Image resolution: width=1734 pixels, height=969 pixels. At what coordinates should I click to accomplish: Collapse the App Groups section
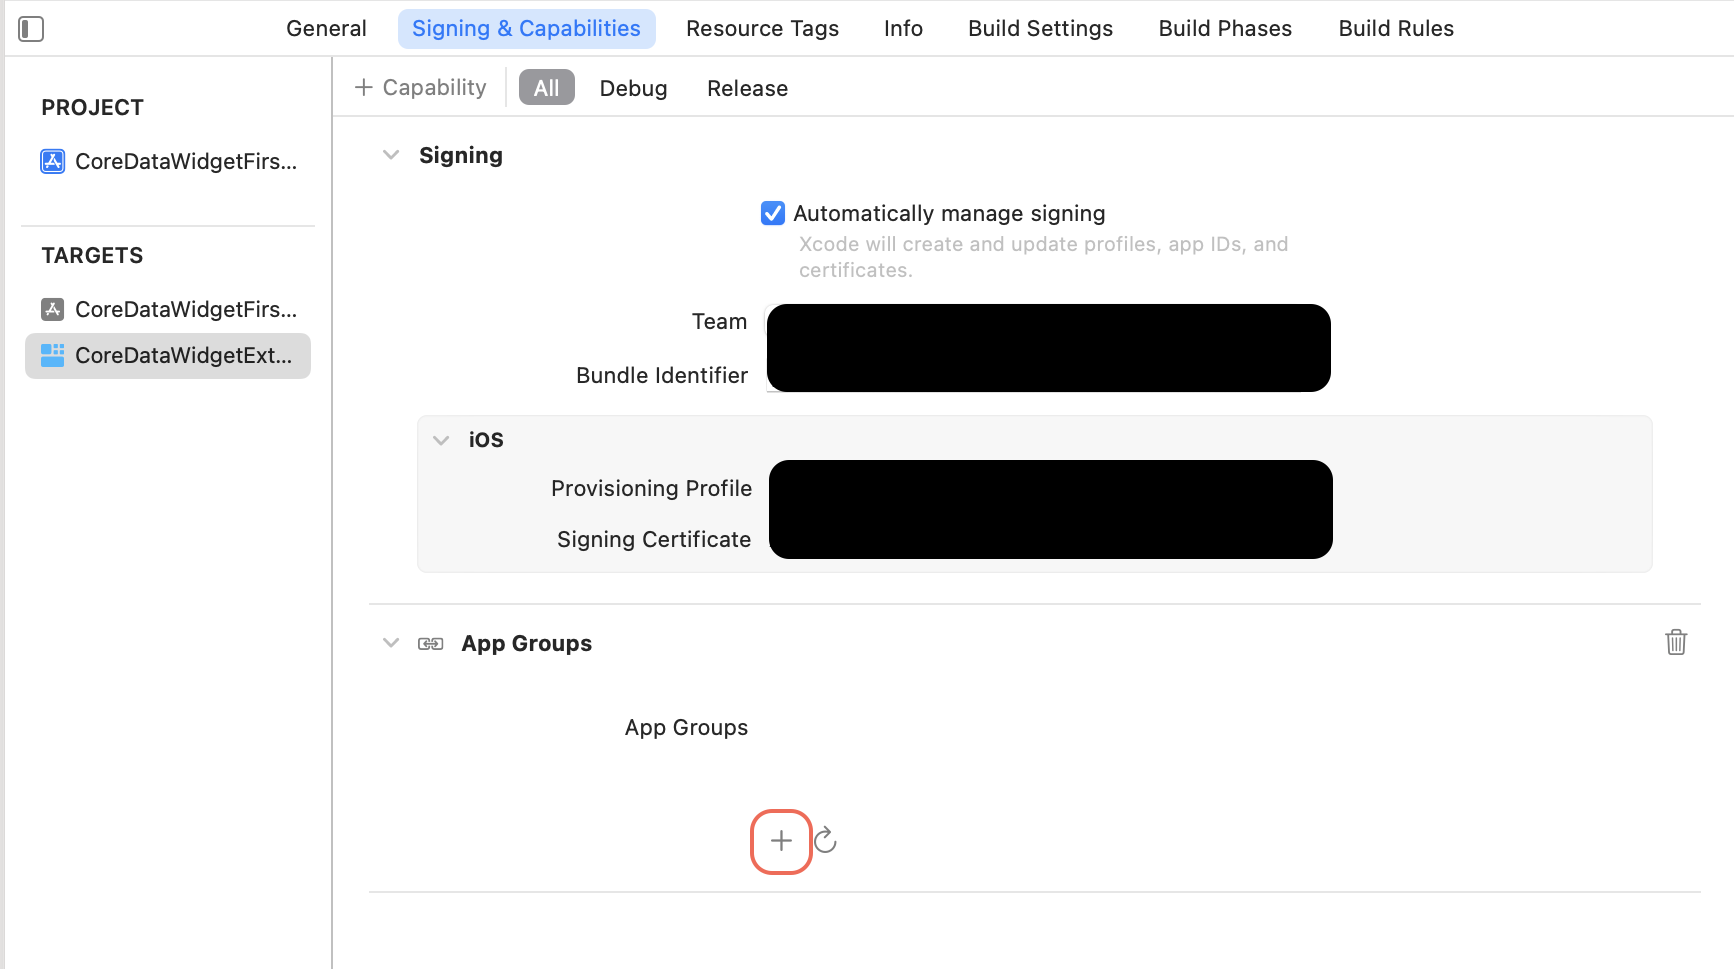[390, 643]
